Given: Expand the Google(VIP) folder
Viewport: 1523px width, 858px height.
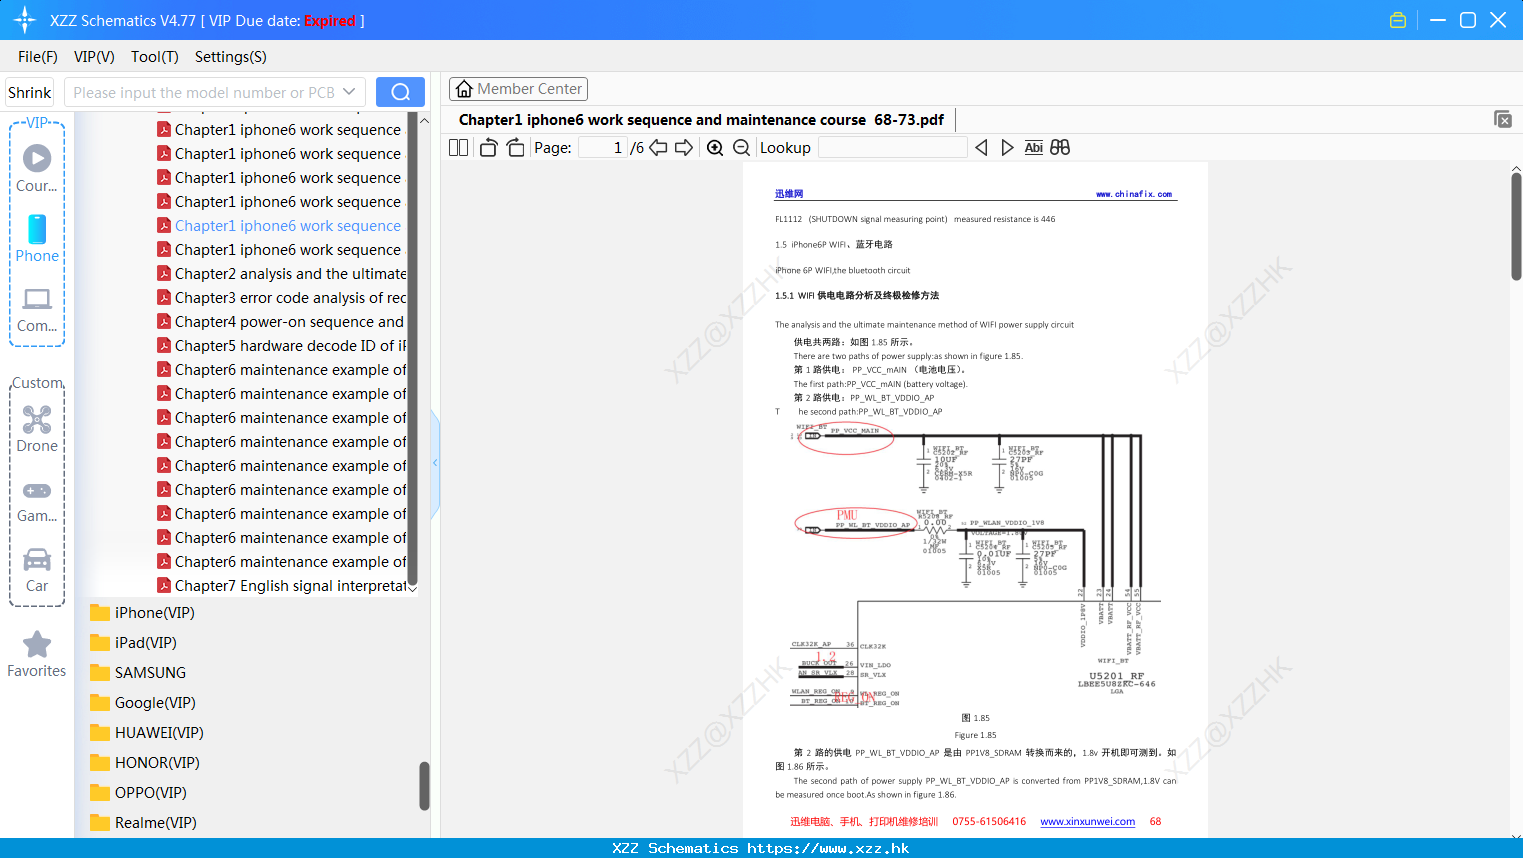Looking at the screenshot, I should coord(143,703).
